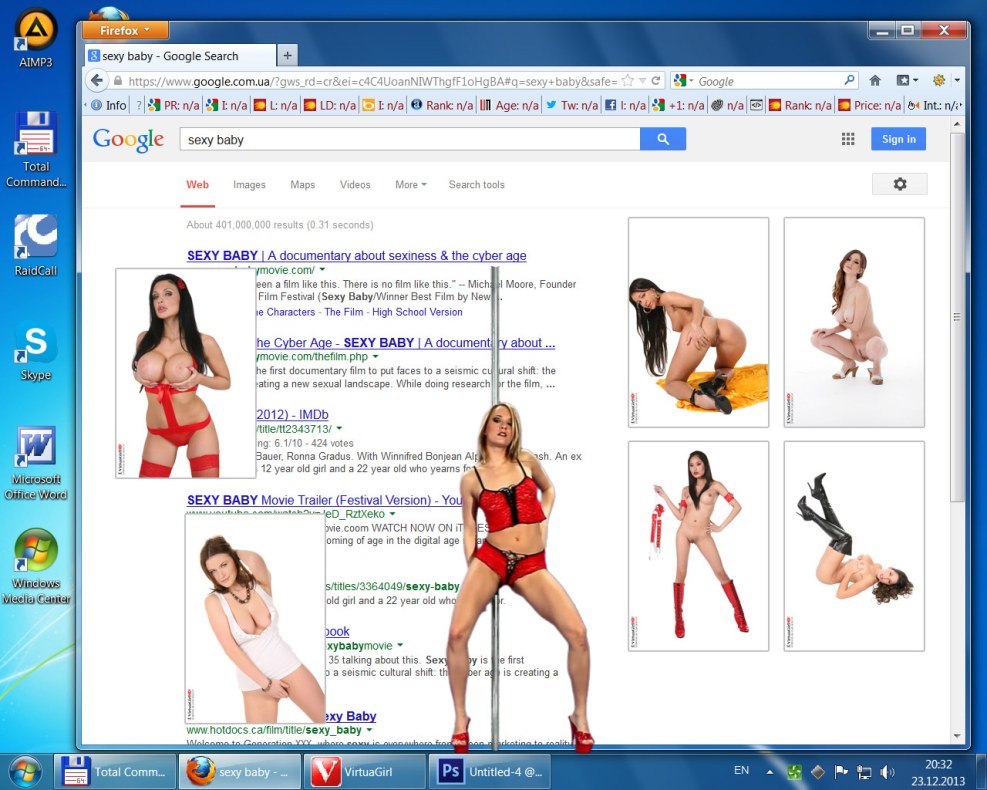Launch the AIMP3 desktop shortcut
The width and height of the screenshot is (987, 790).
36,38
